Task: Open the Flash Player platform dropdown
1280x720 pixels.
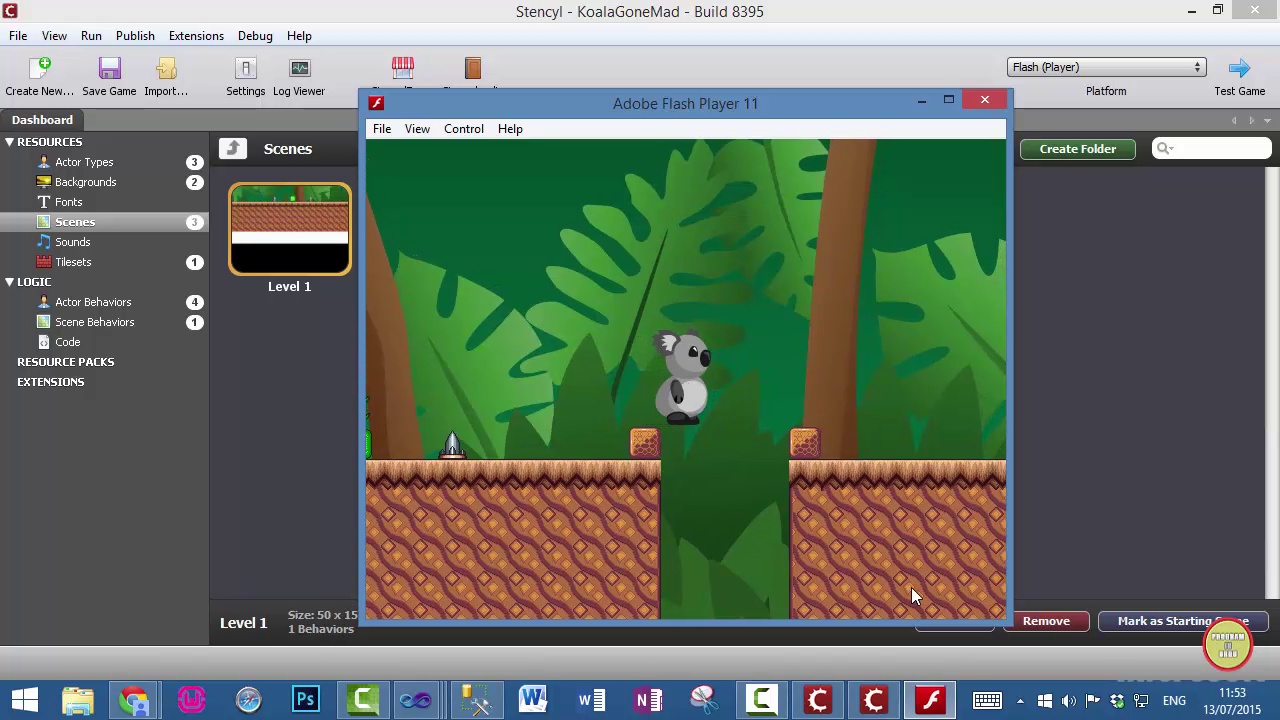Action: (1106, 67)
